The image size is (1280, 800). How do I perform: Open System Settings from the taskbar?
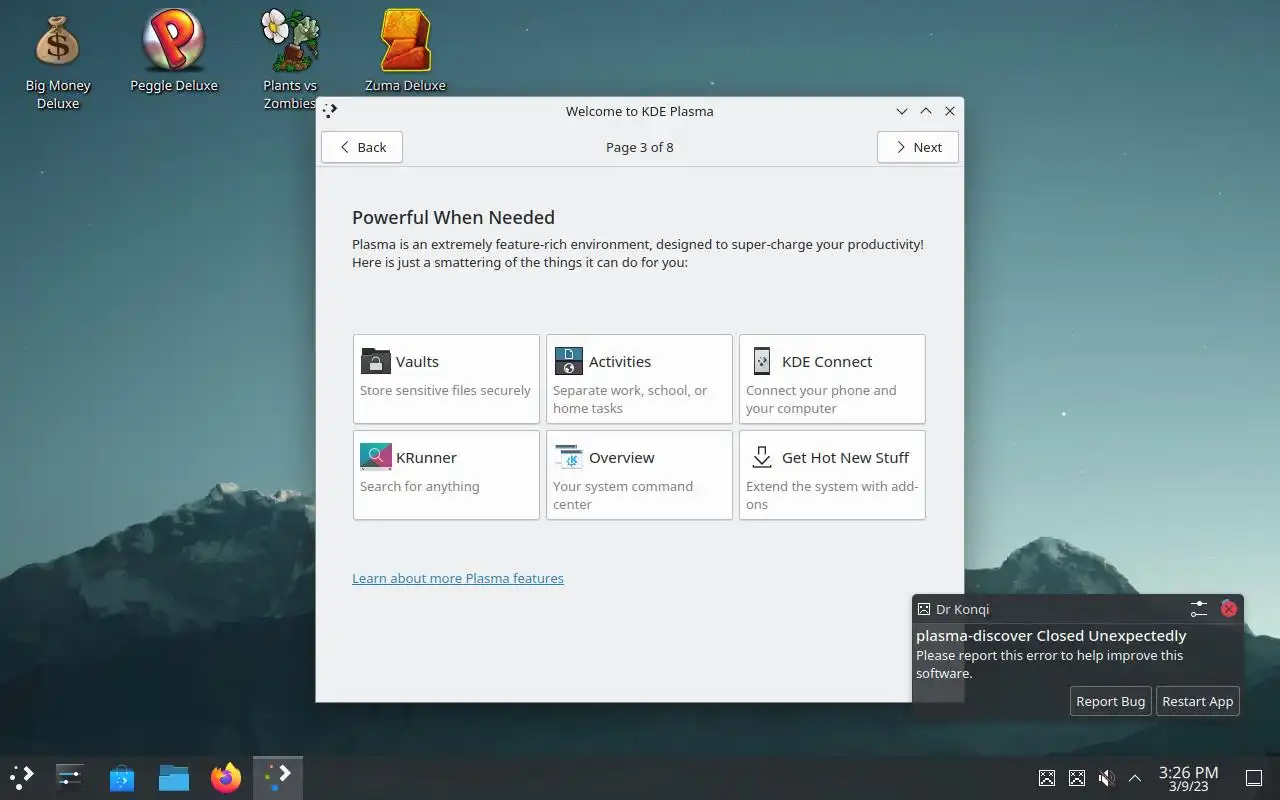point(70,777)
